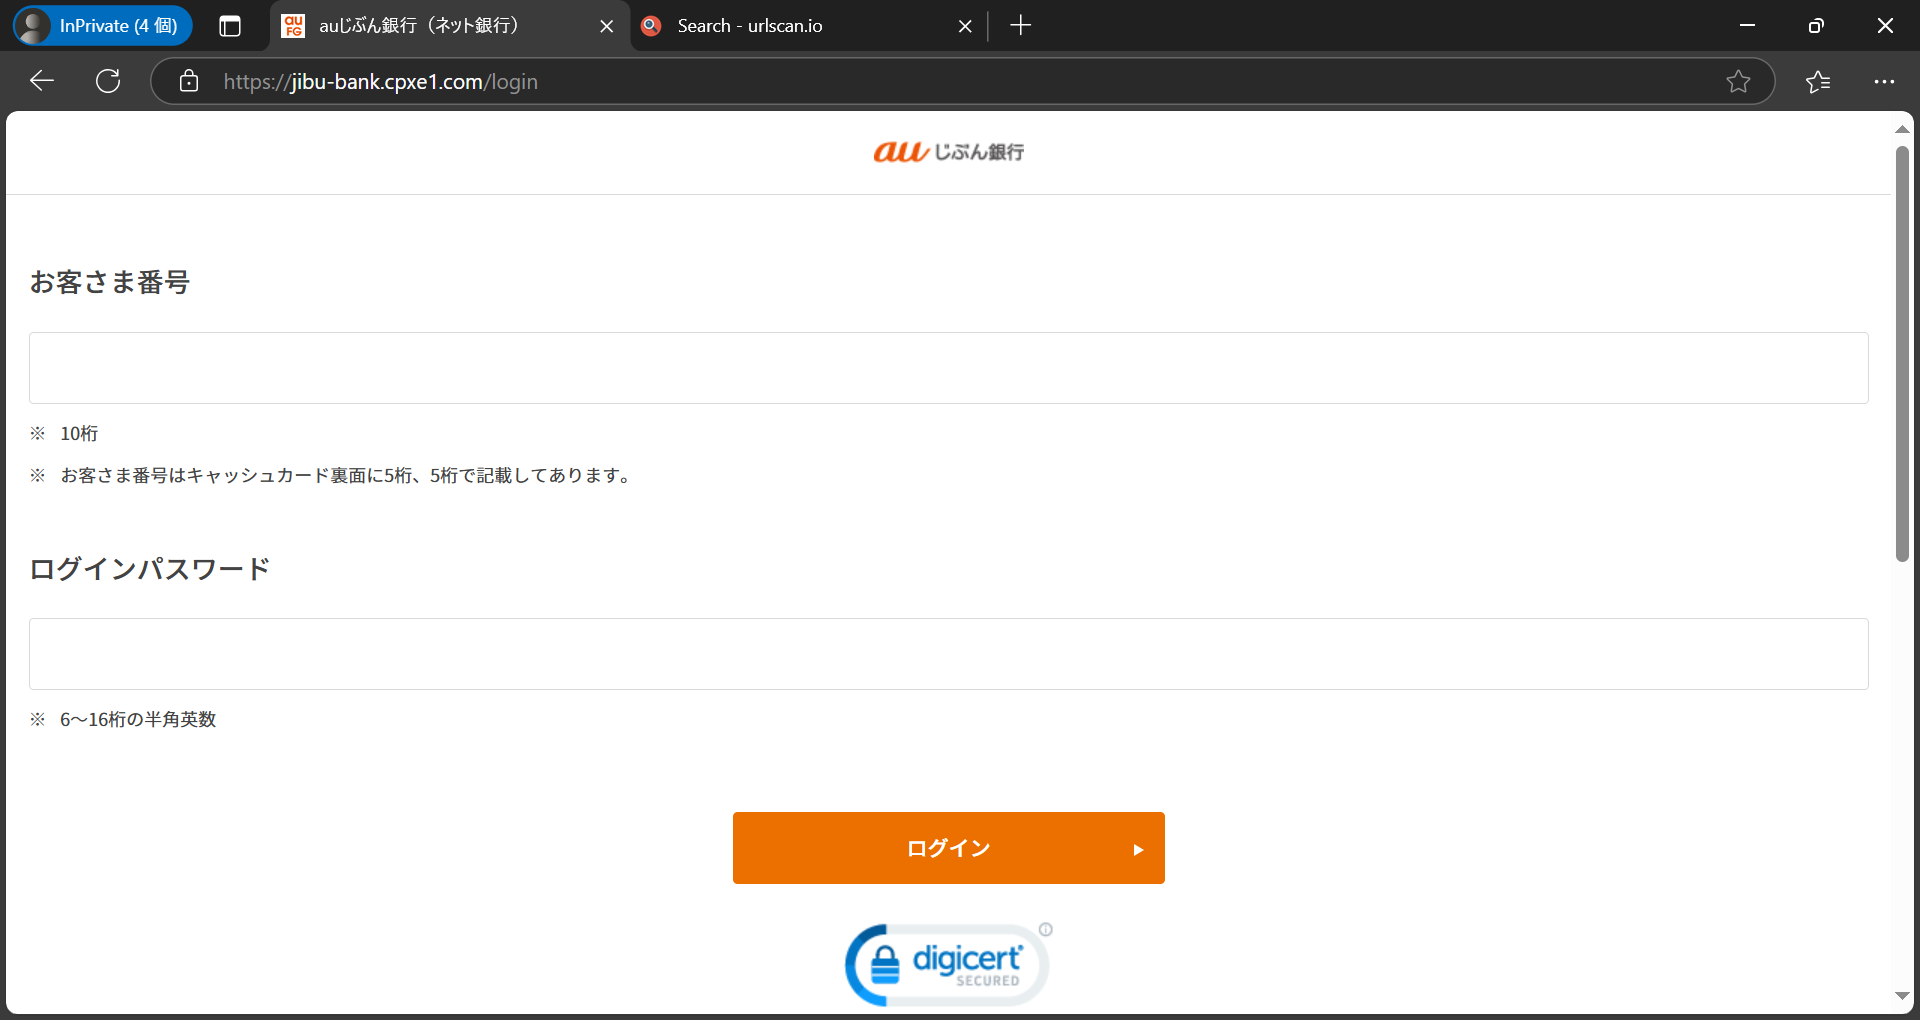
Task: Close the urlscan.io tab
Action: (x=965, y=26)
